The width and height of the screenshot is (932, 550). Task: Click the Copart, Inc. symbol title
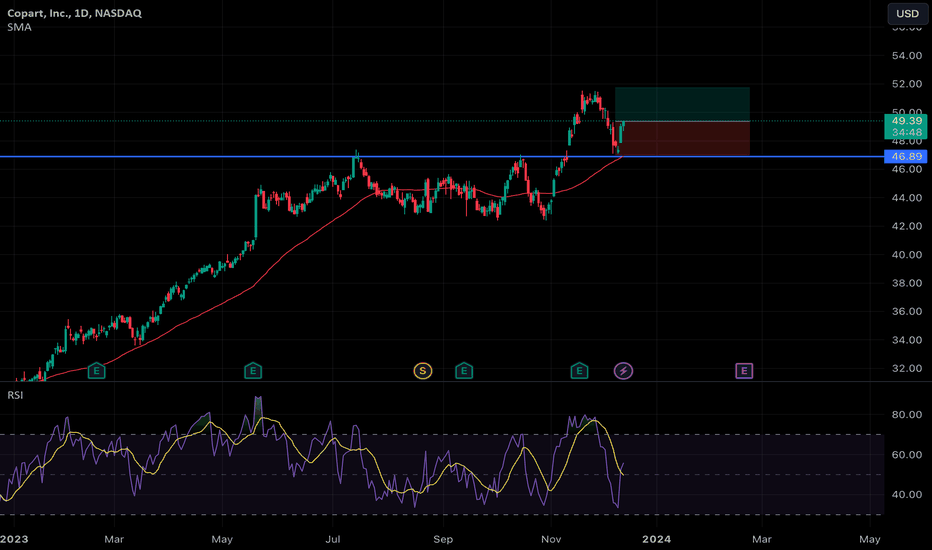[x=74, y=13]
